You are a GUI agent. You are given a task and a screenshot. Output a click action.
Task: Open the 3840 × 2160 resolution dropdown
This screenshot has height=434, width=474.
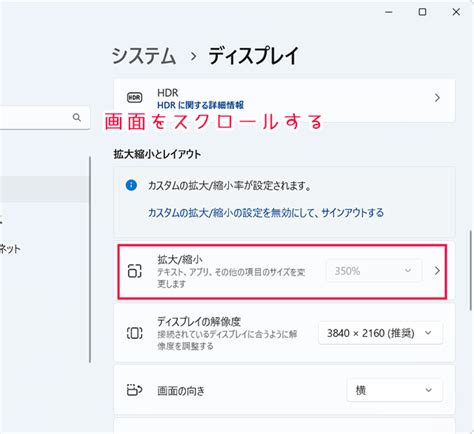click(x=380, y=333)
